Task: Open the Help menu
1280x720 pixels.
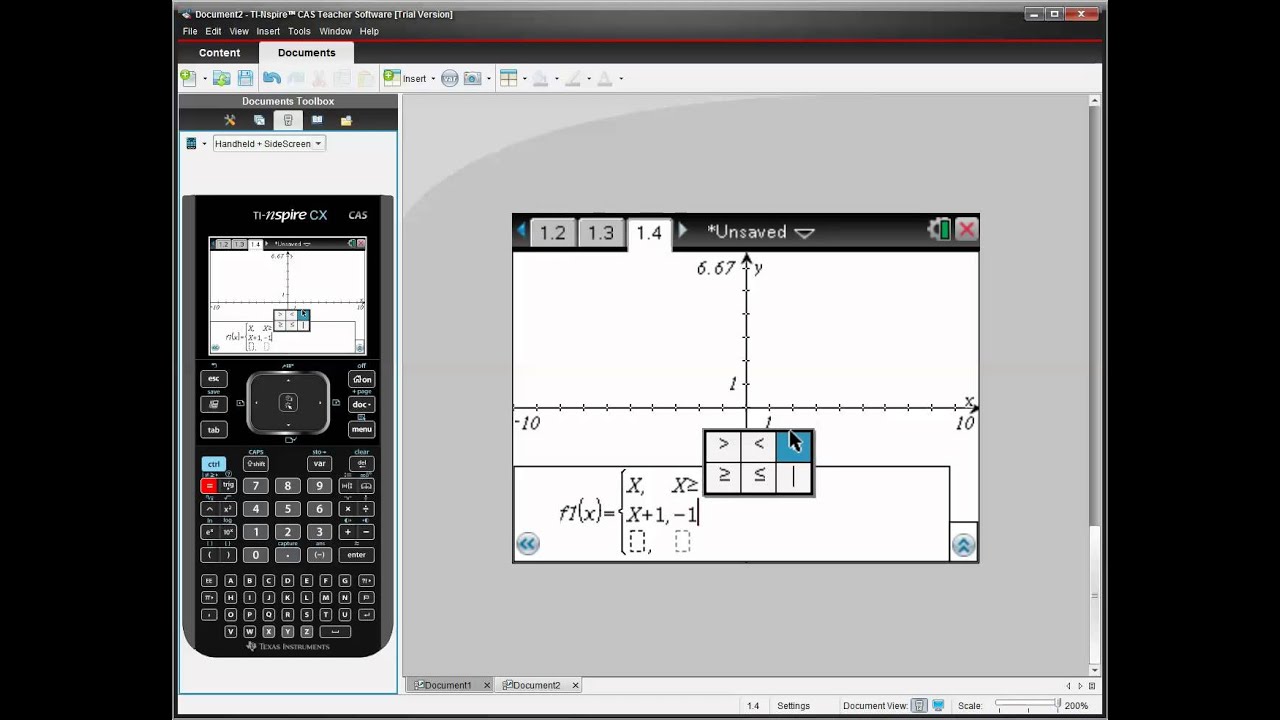Action: (369, 31)
